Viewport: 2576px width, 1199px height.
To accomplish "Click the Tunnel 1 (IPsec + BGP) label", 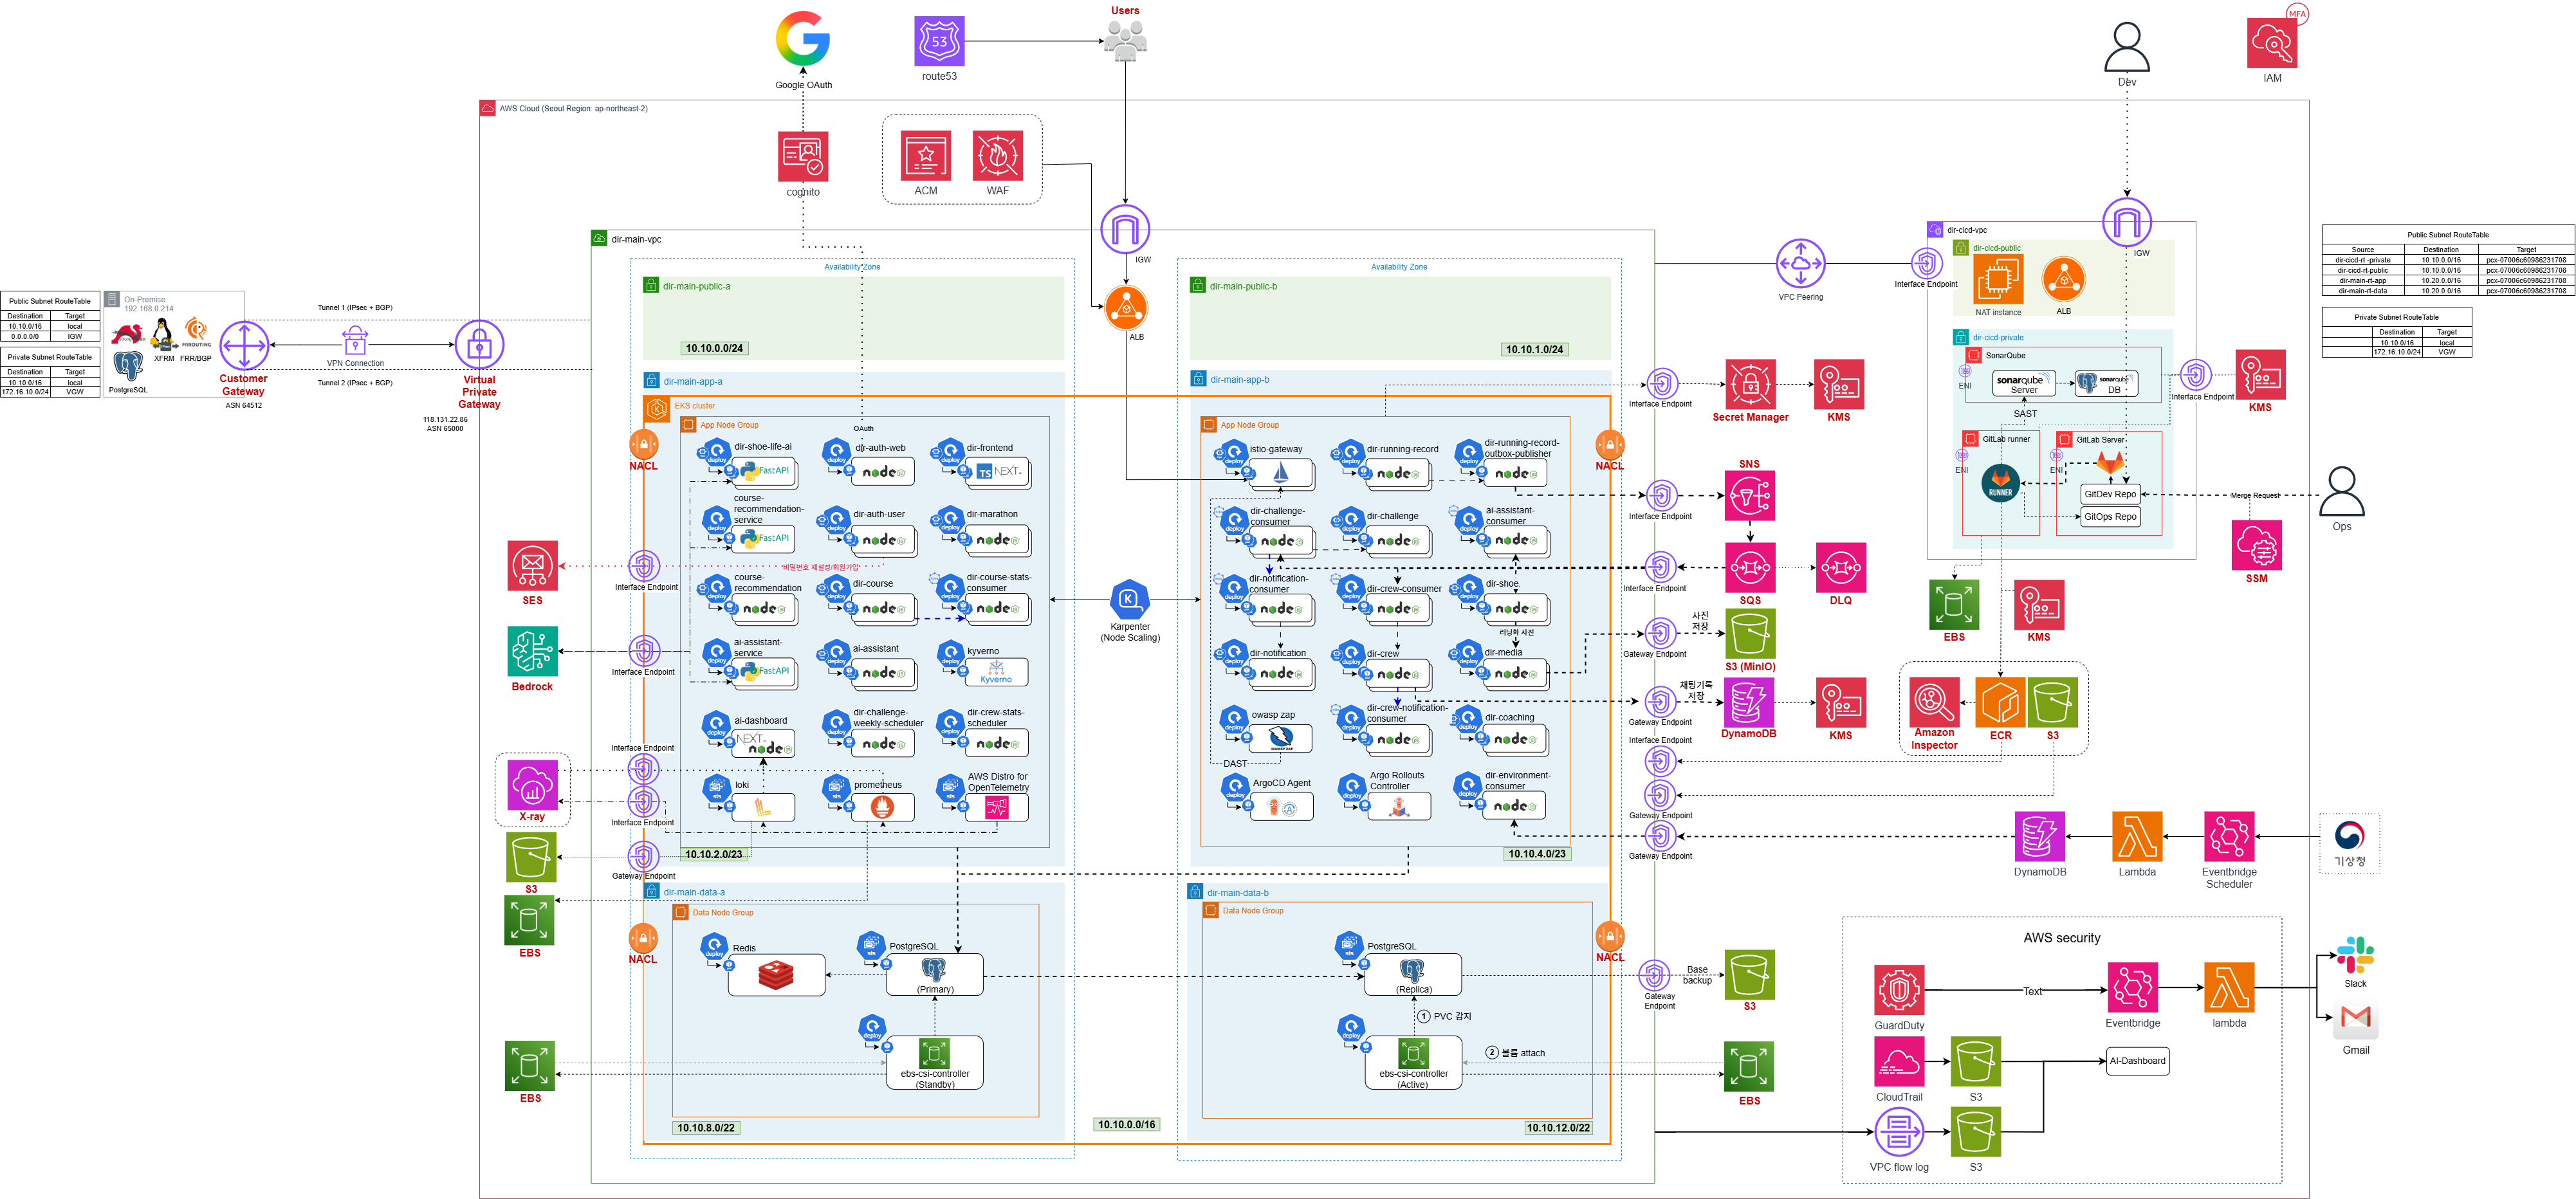I will point(355,308).
